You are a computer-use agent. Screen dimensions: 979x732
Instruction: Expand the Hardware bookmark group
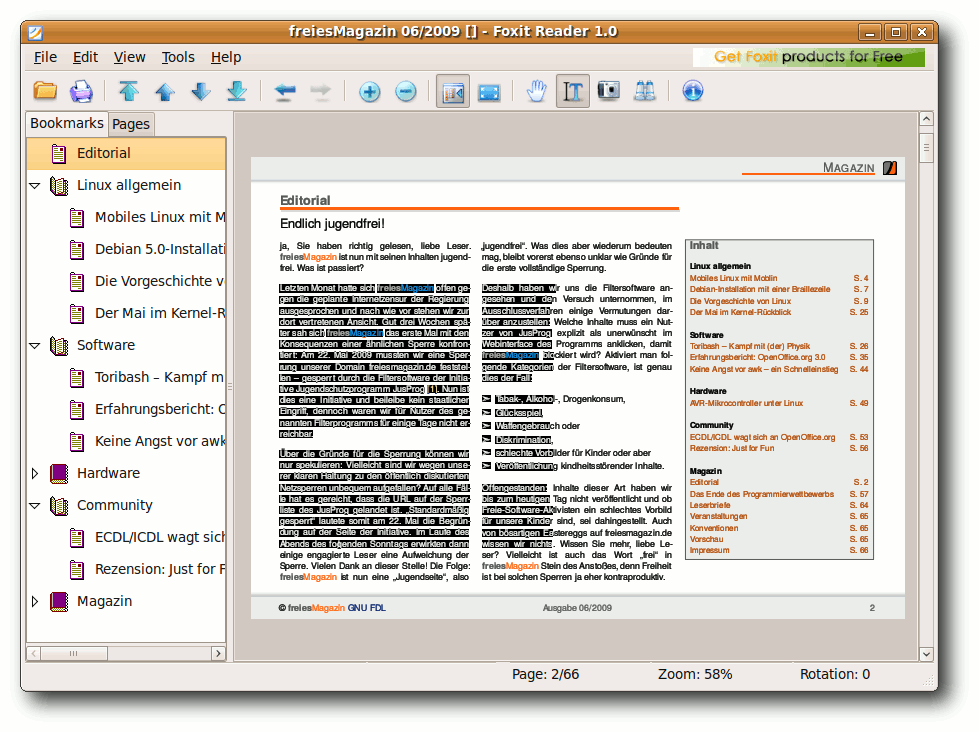click(35, 473)
